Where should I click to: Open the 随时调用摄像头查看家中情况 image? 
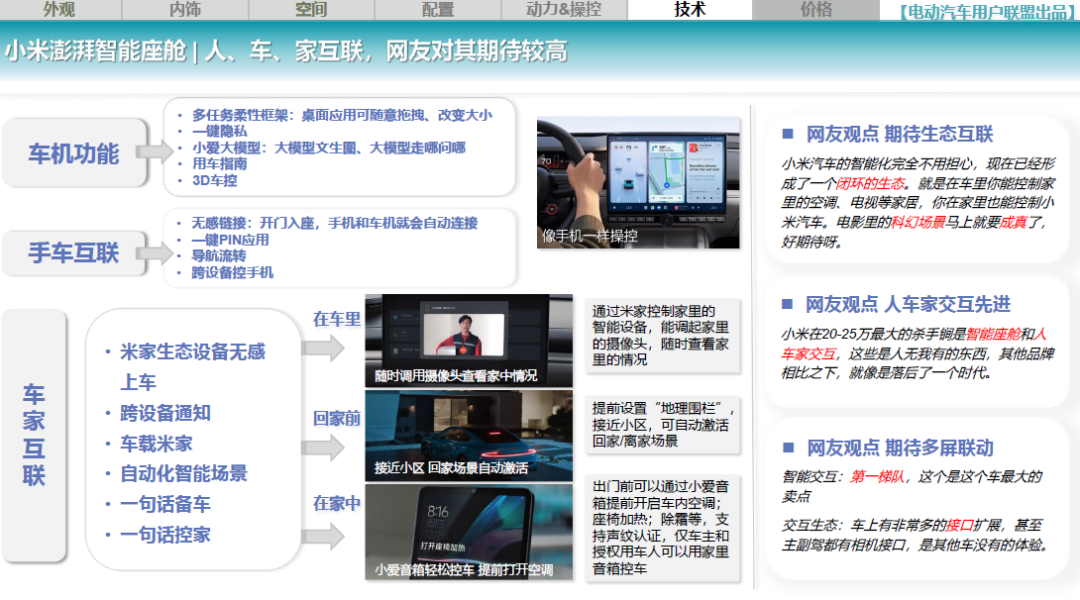pos(468,340)
